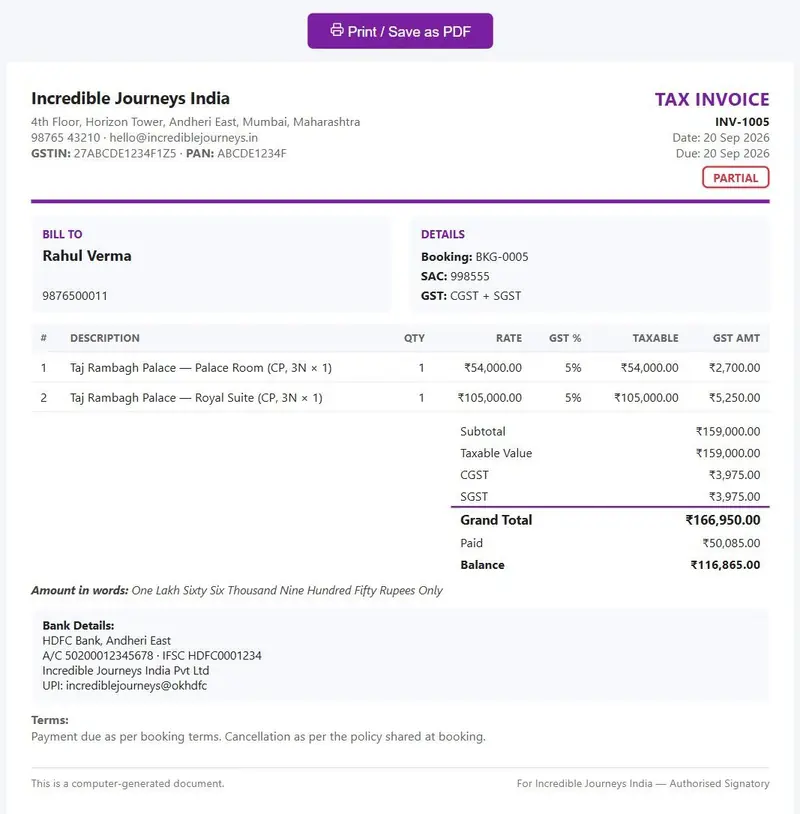Screen dimensions: 800x814
Task: Click the QTY column header
Action: [x=414, y=338]
